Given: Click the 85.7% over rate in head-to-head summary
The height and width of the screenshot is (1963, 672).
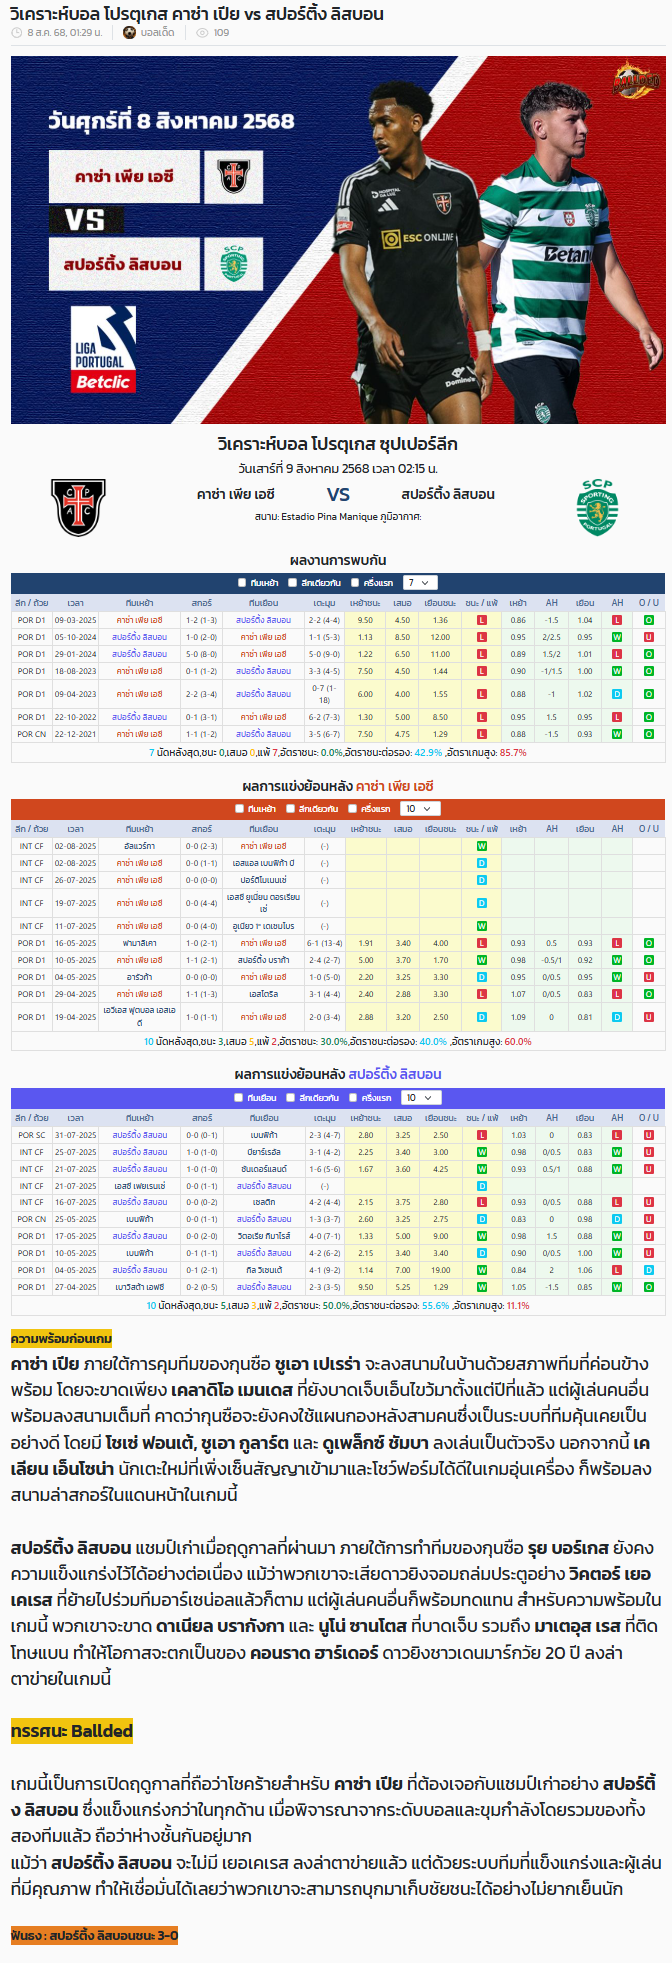Looking at the screenshot, I should [513, 752].
